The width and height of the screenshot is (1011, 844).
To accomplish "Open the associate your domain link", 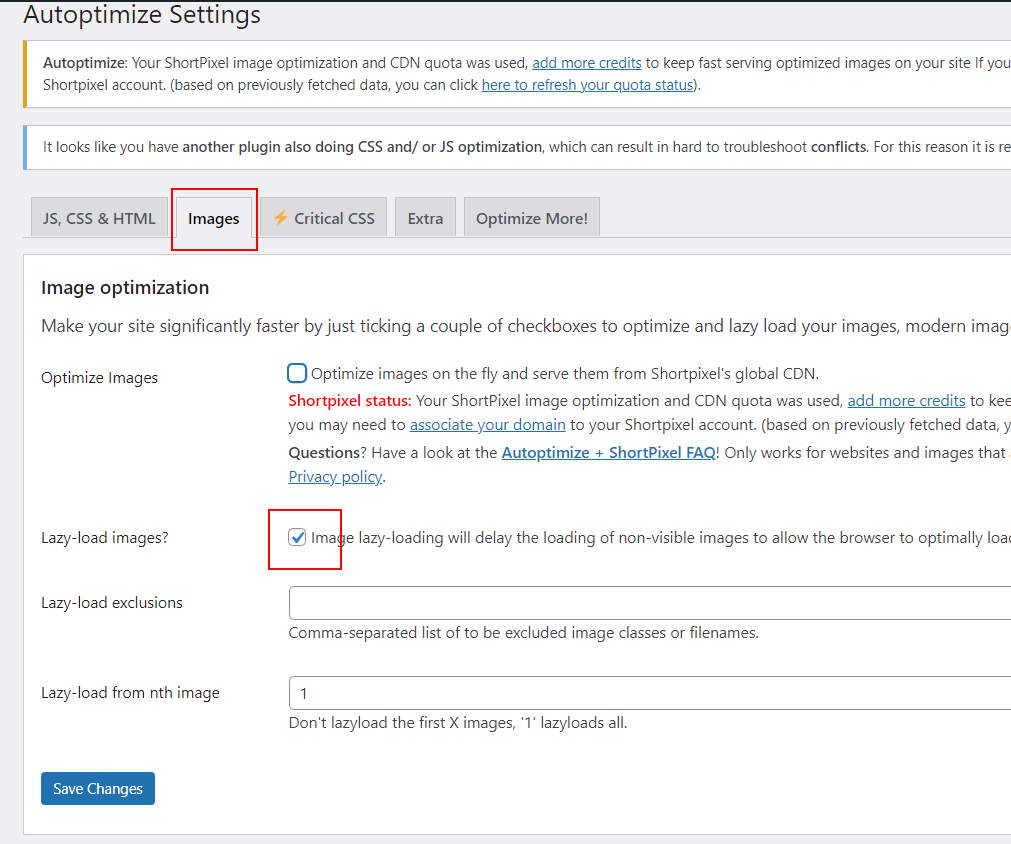I will click(487, 424).
